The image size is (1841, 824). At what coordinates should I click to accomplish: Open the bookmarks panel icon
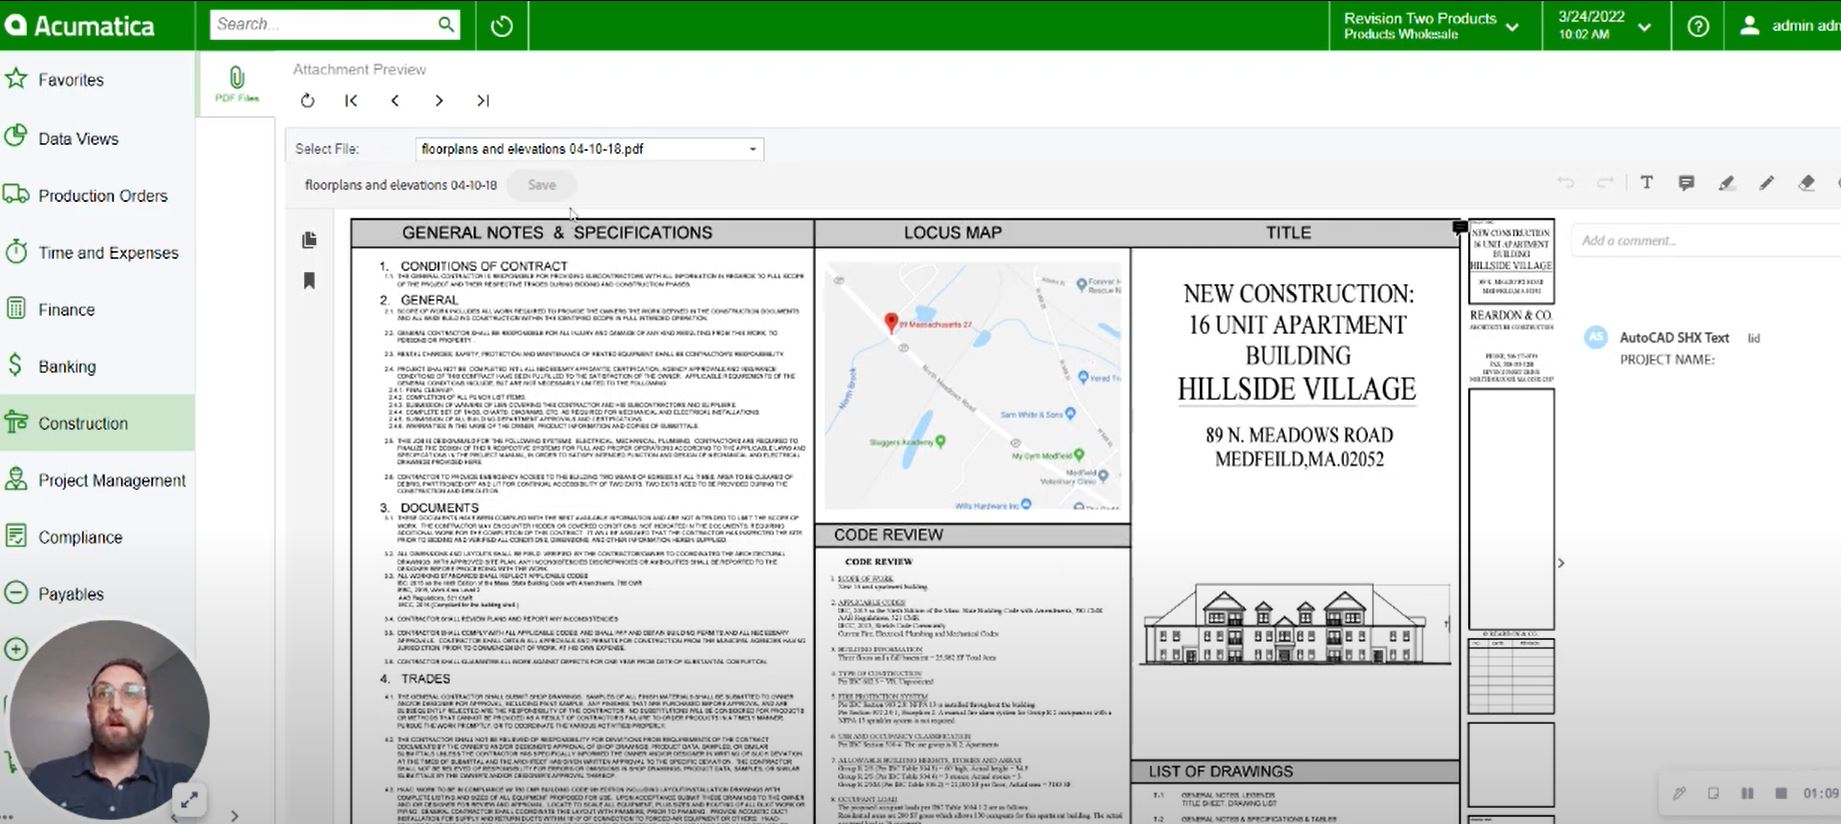pyautogui.click(x=309, y=281)
